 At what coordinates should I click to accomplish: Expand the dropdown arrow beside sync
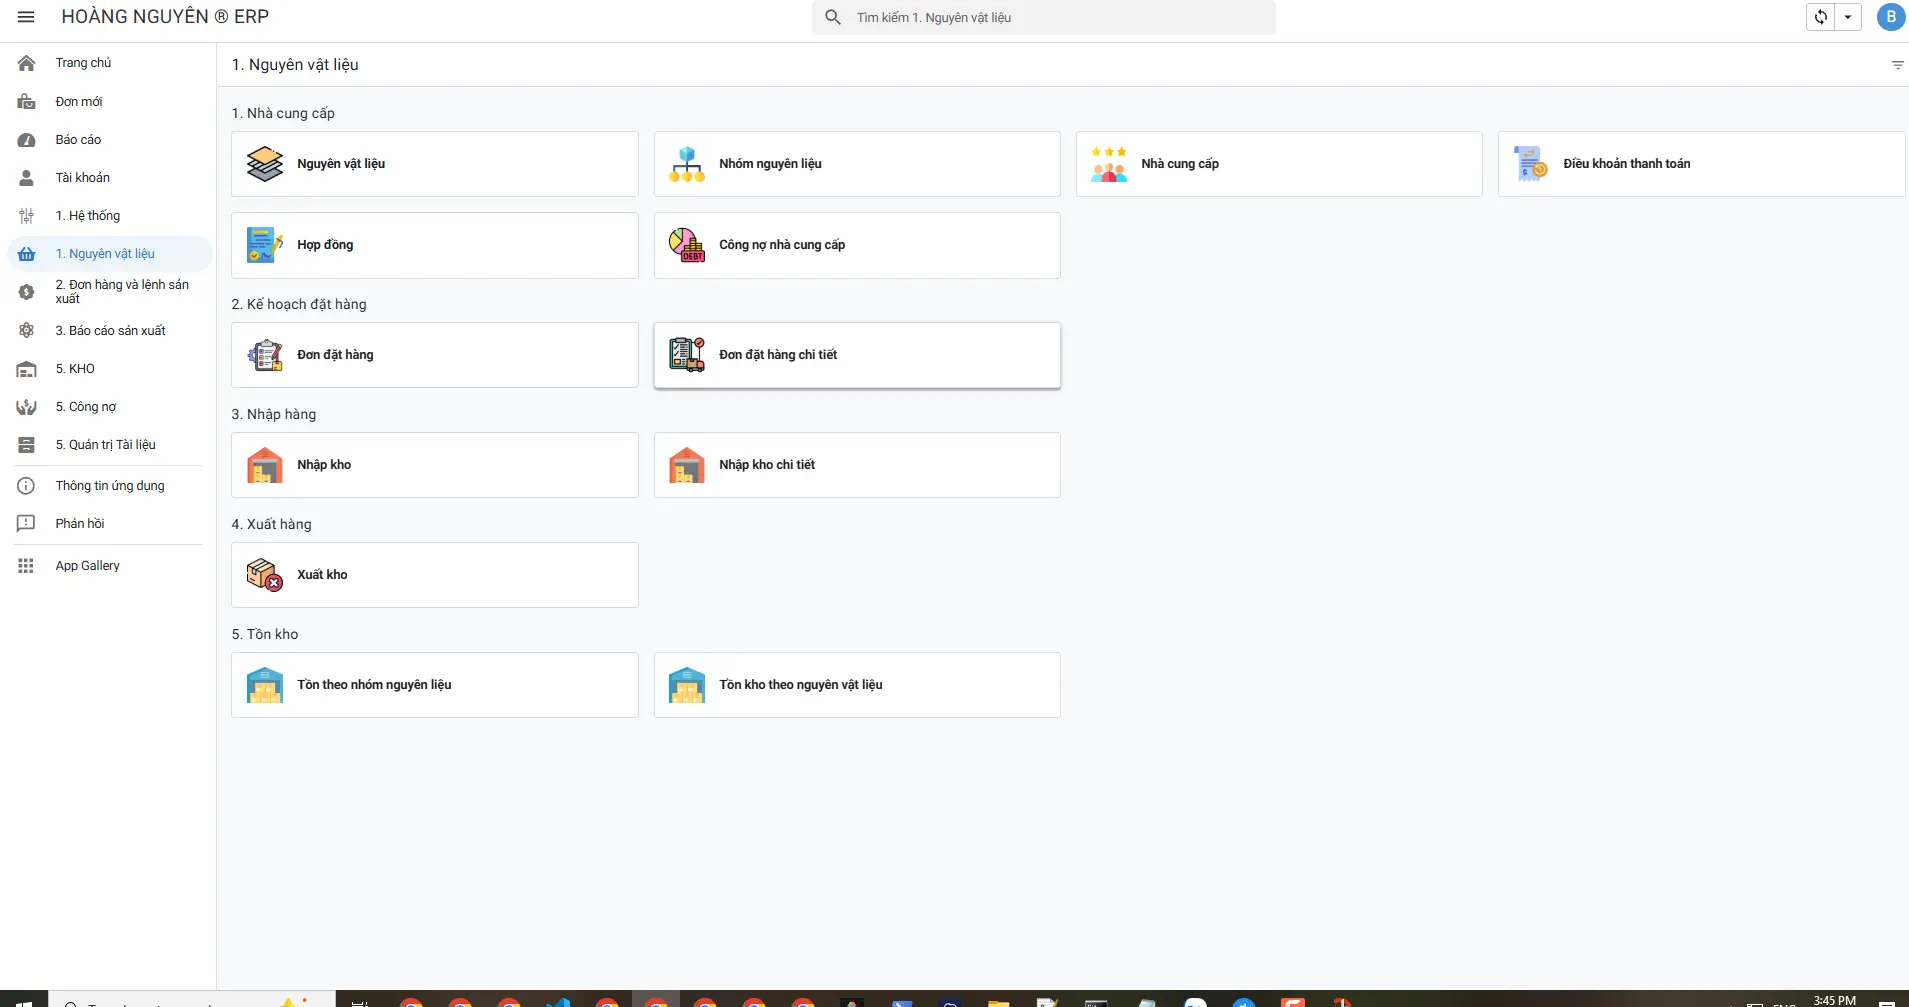coord(1848,17)
